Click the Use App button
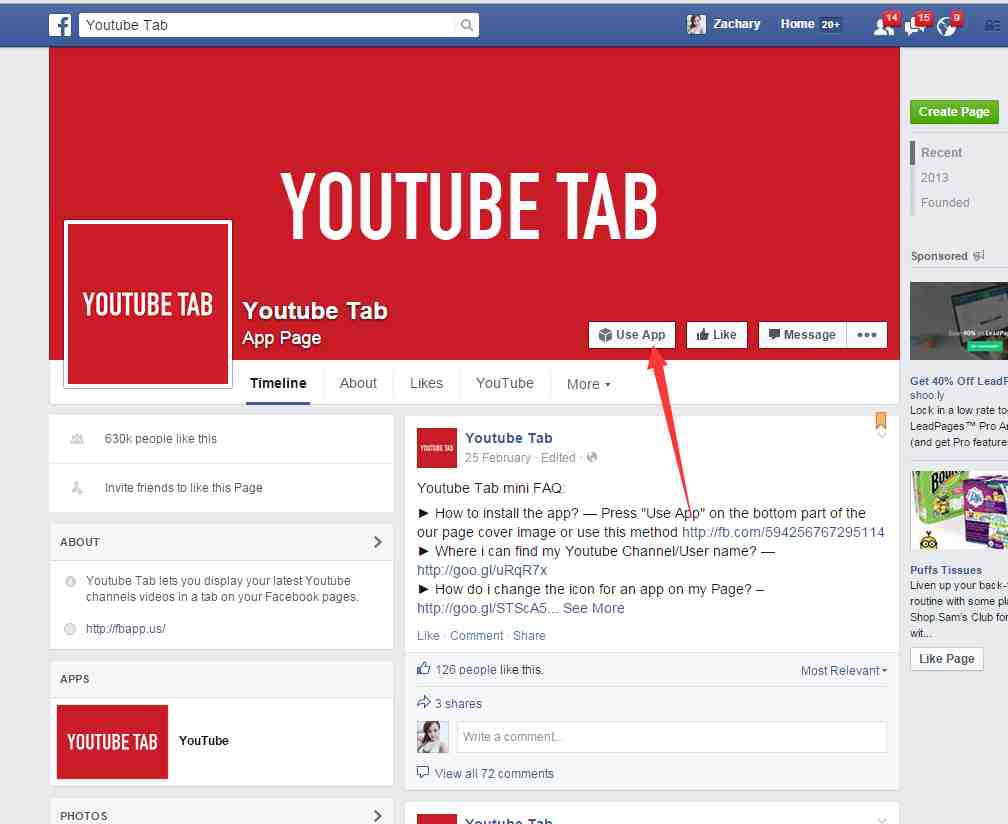Viewport: 1008px width, 824px height. click(632, 335)
